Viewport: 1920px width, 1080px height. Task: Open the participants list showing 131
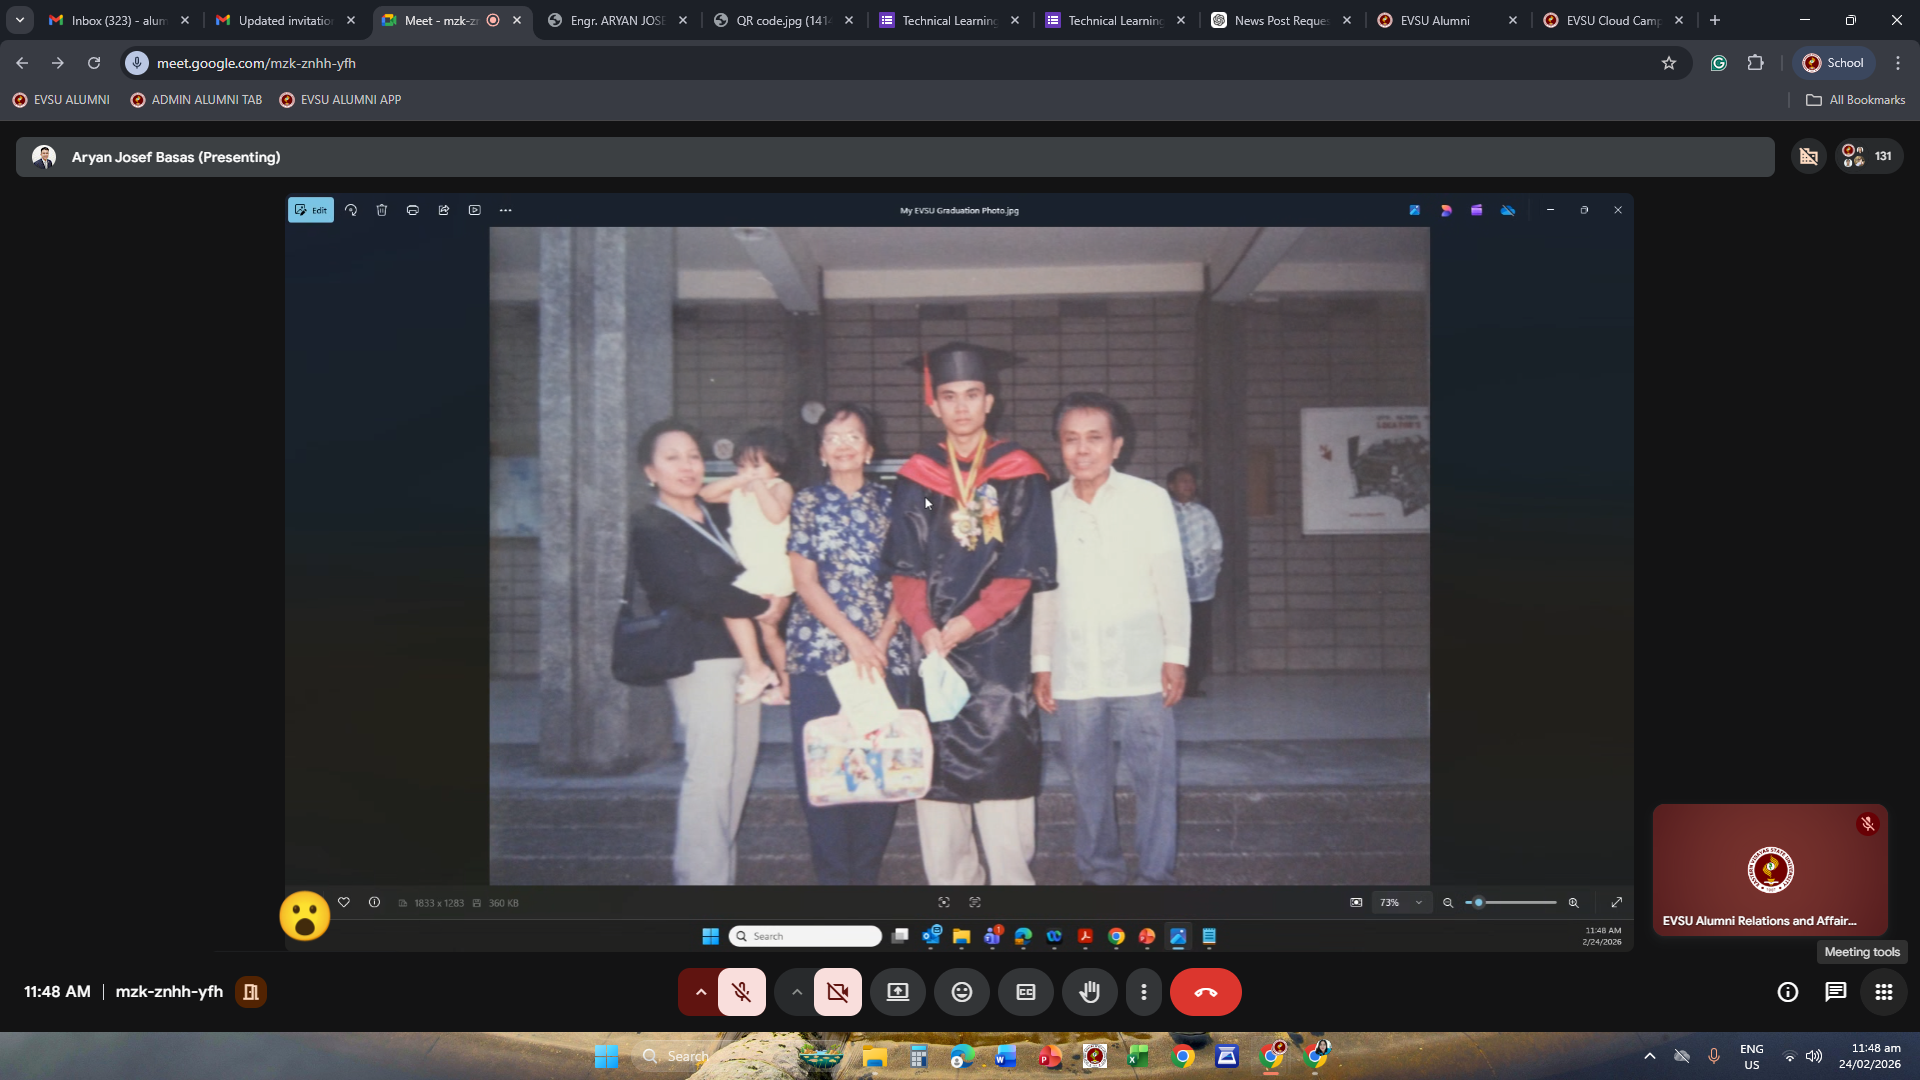[x=1868, y=156]
